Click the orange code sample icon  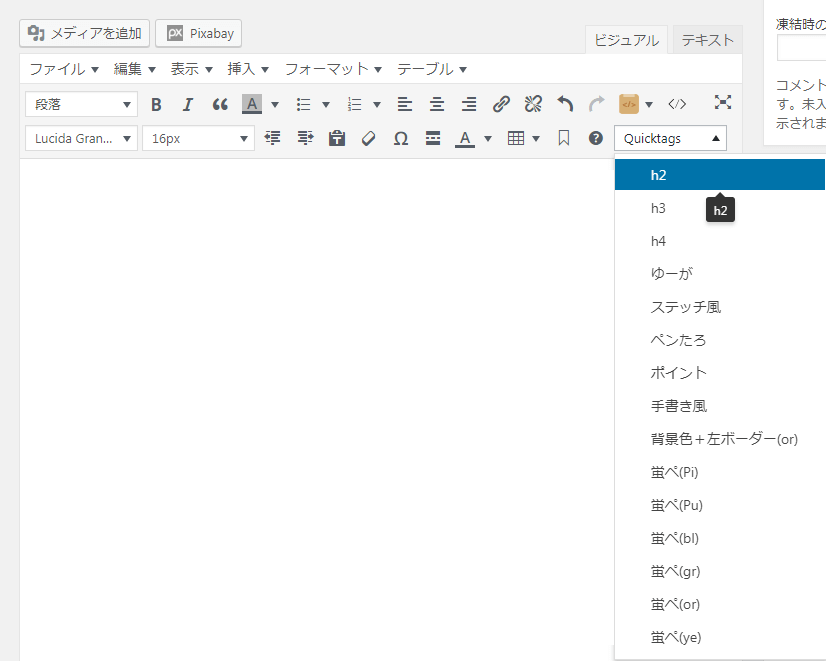click(x=629, y=104)
